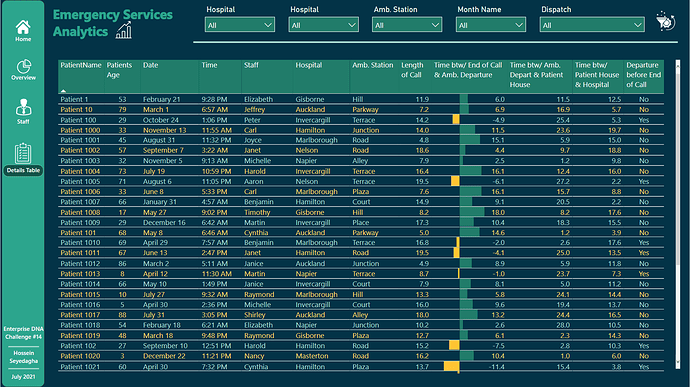Open the Overview pie chart icon
The width and height of the screenshot is (690, 387).
[x=23, y=66]
